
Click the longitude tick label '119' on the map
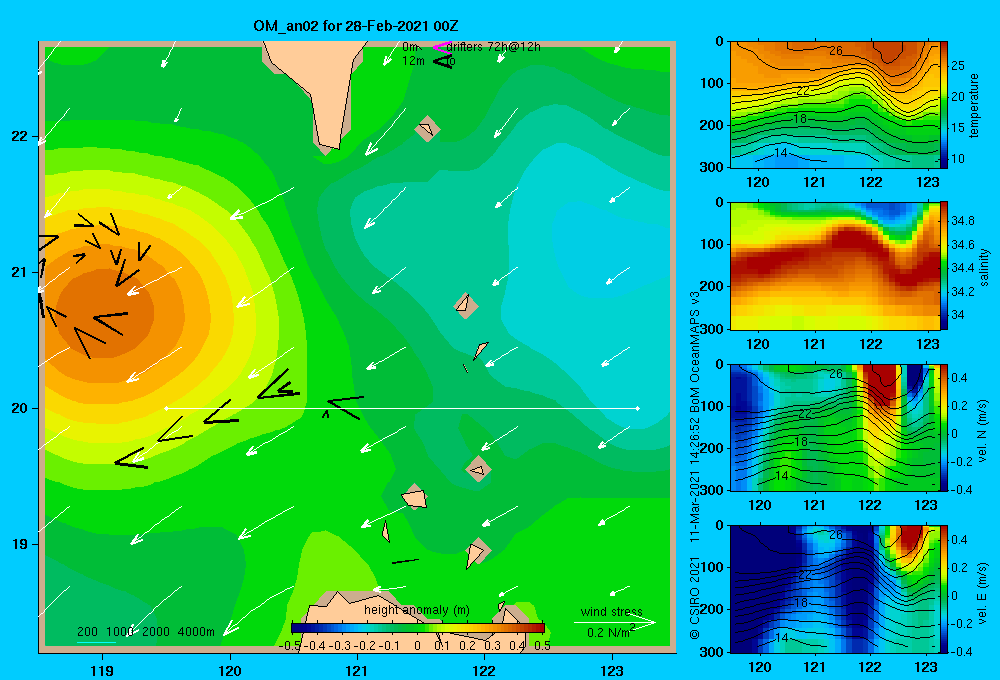pos(102,670)
